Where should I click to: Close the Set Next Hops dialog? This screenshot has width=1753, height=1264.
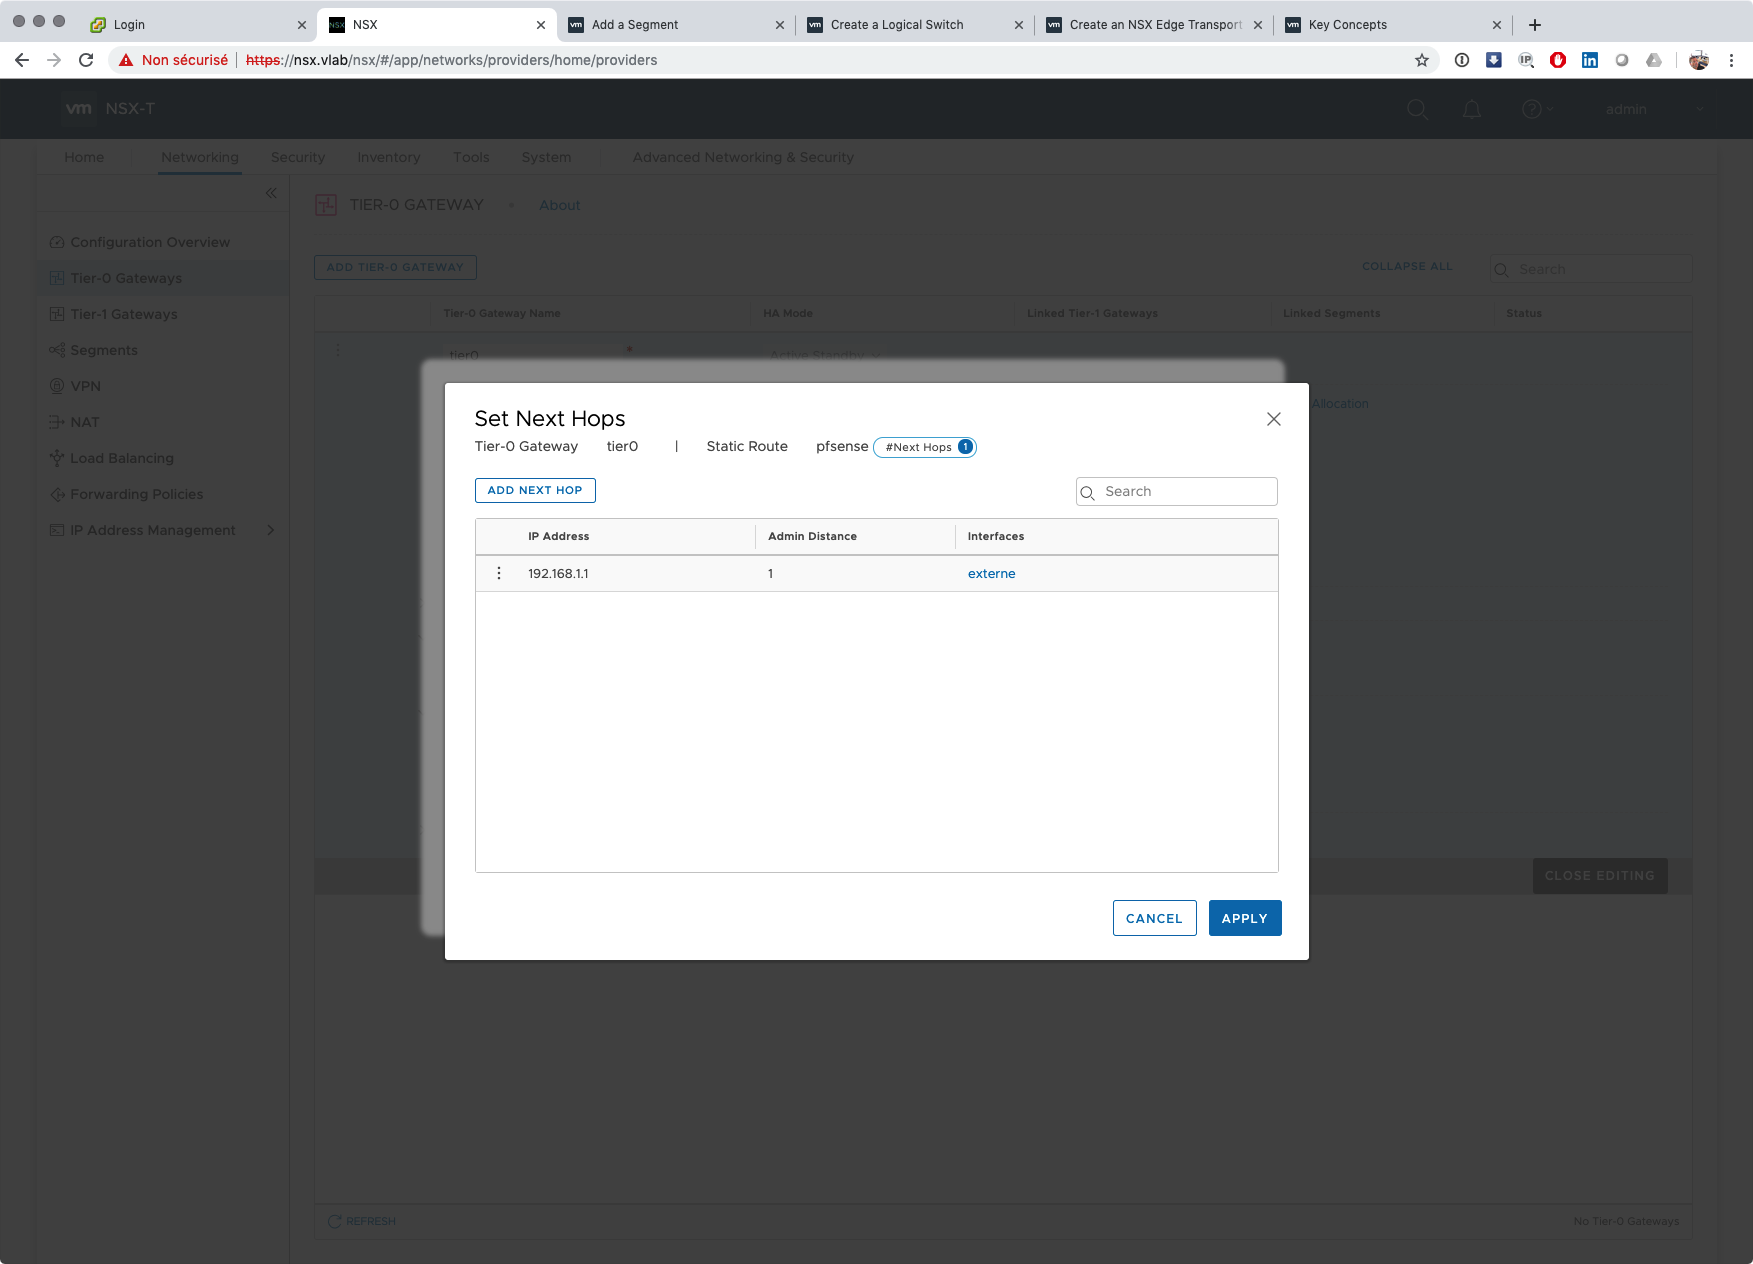pyautogui.click(x=1273, y=419)
